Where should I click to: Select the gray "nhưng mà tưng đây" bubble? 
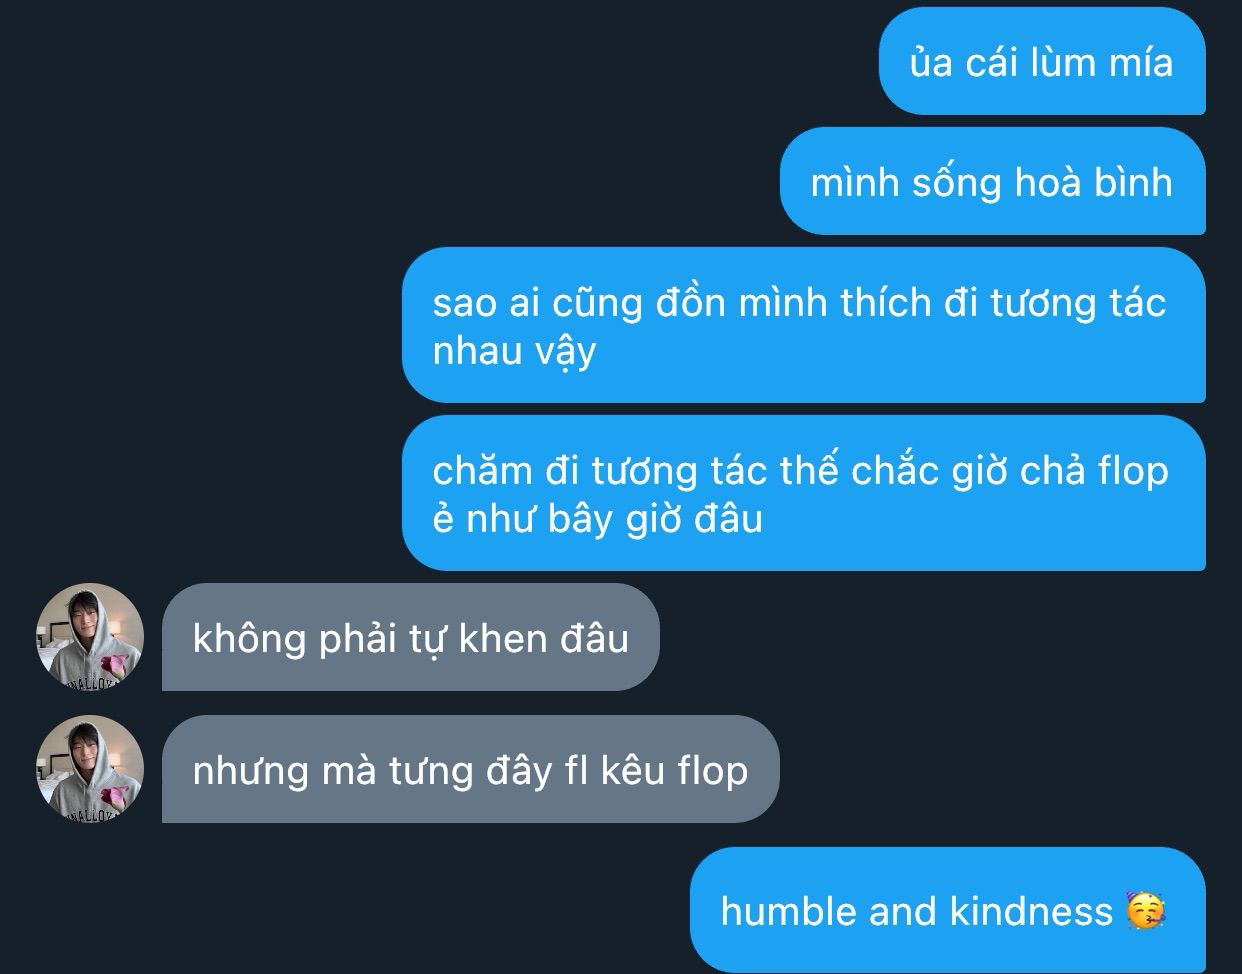coord(470,769)
